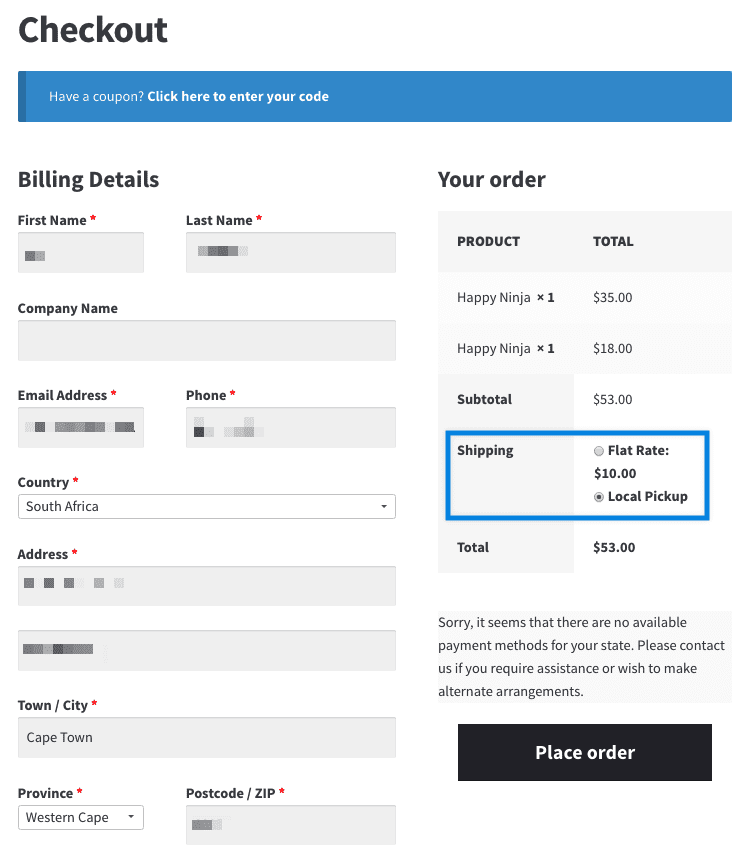Select the Town / City field
Screen dimensions: 750x868
[206, 737]
